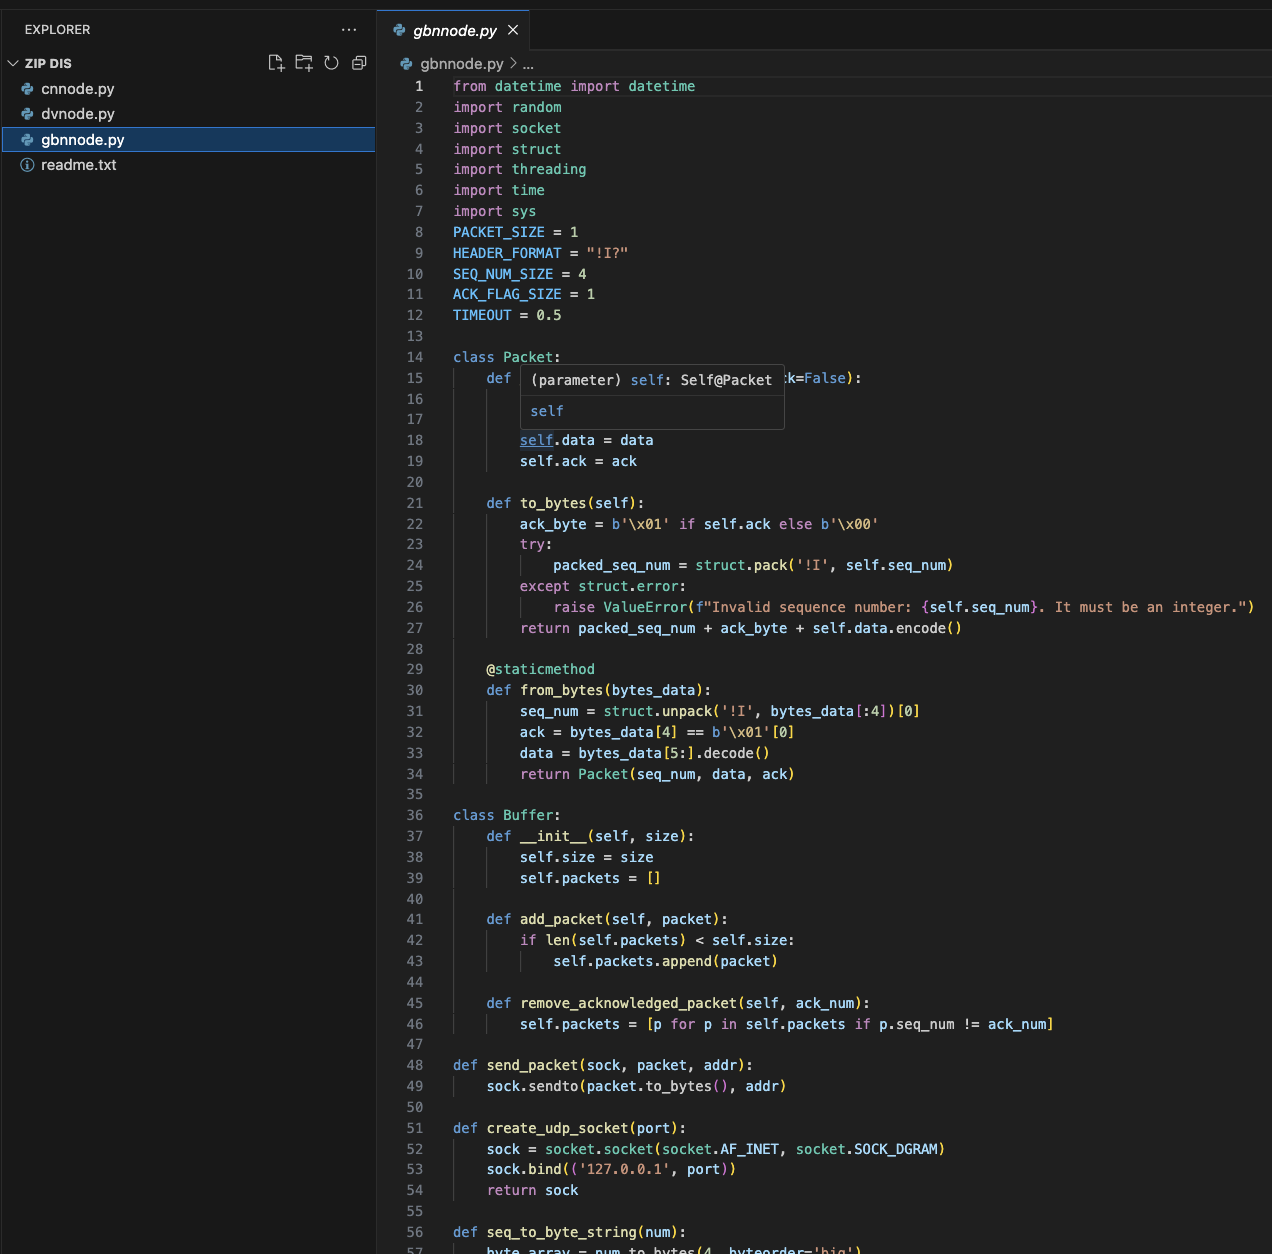This screenshot has width=1272, height=1254.
Task: Close the gbnnode.py tab
Action: (513, 30)
